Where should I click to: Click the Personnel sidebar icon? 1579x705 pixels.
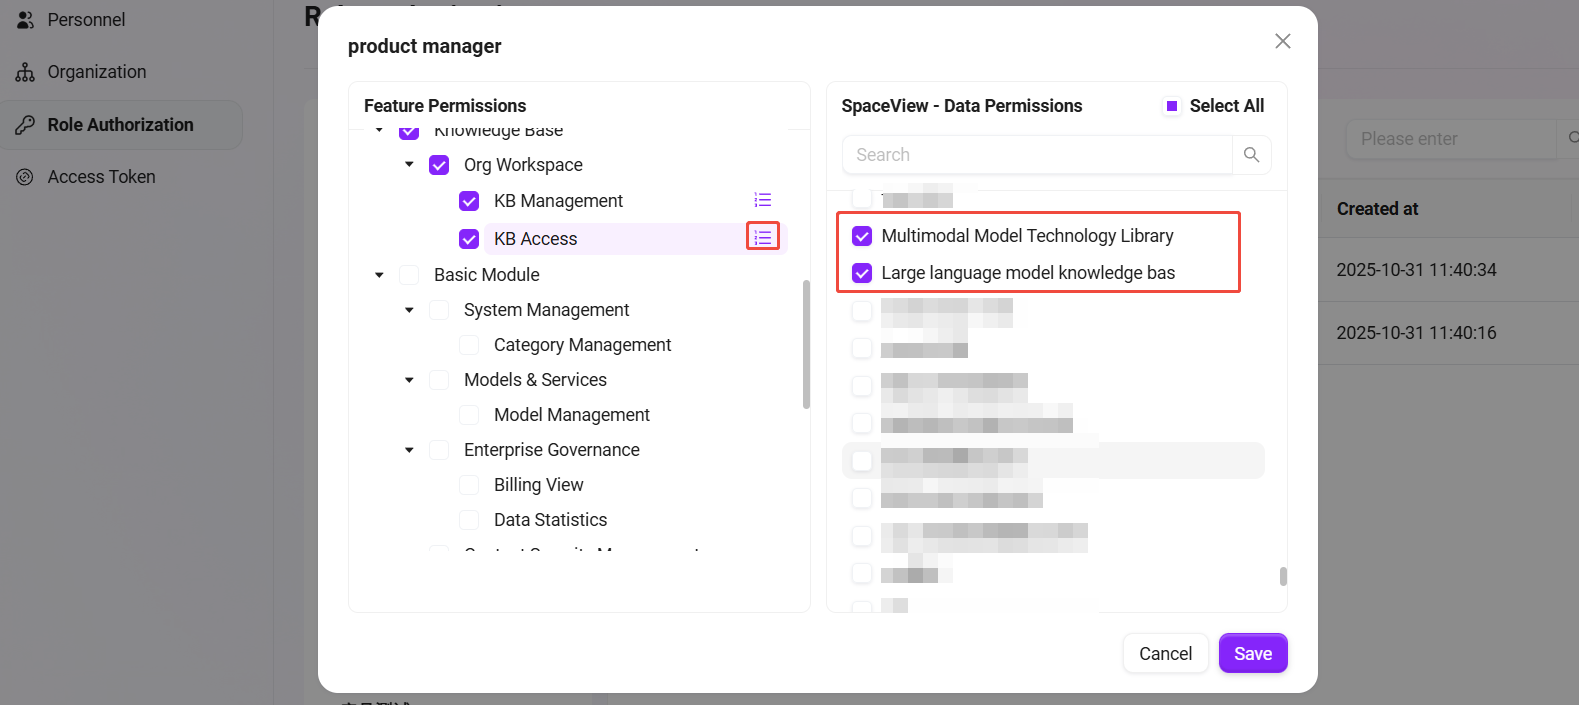[x=26, y=20]
